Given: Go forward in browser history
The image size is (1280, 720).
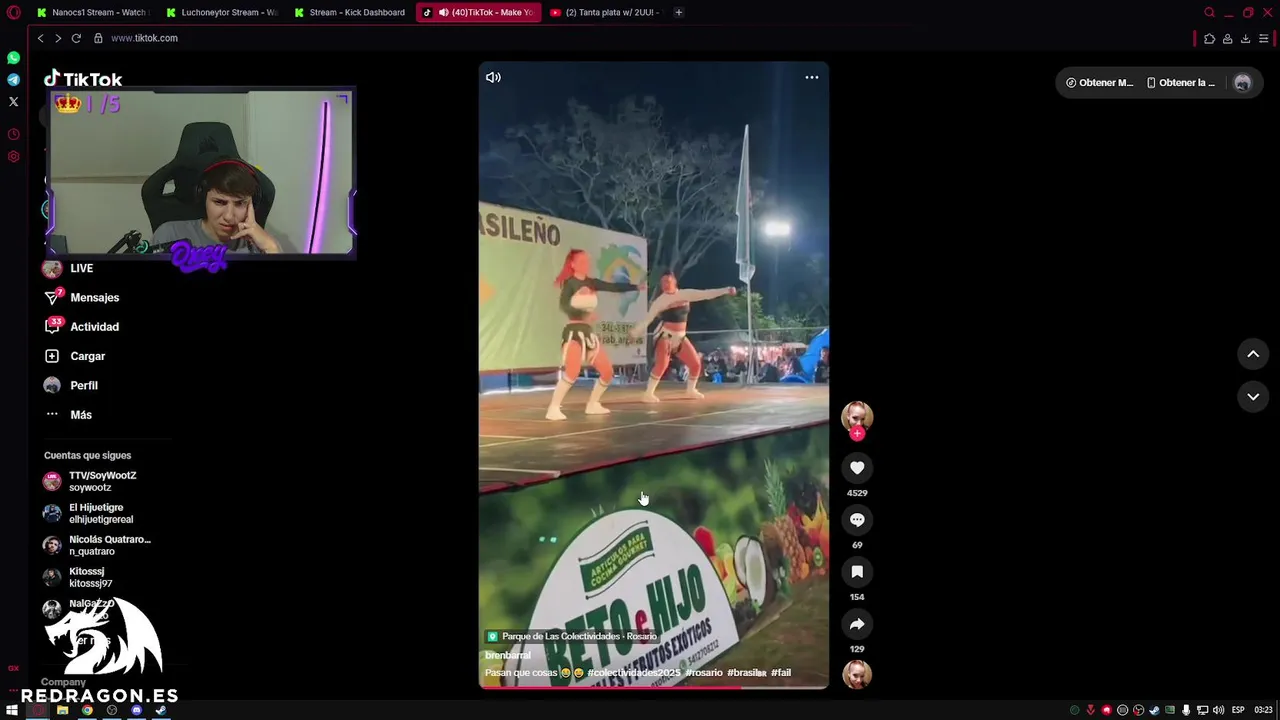Looking at the screenshot, I should coord(58,38).
